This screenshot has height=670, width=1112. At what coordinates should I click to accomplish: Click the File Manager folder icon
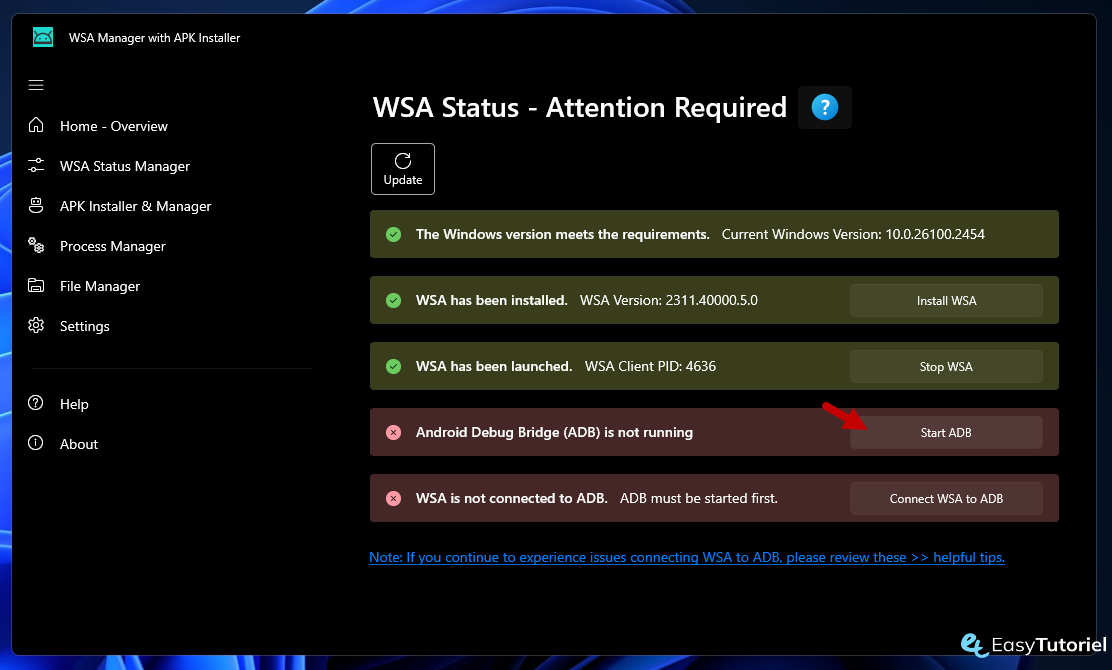[36, 286]
